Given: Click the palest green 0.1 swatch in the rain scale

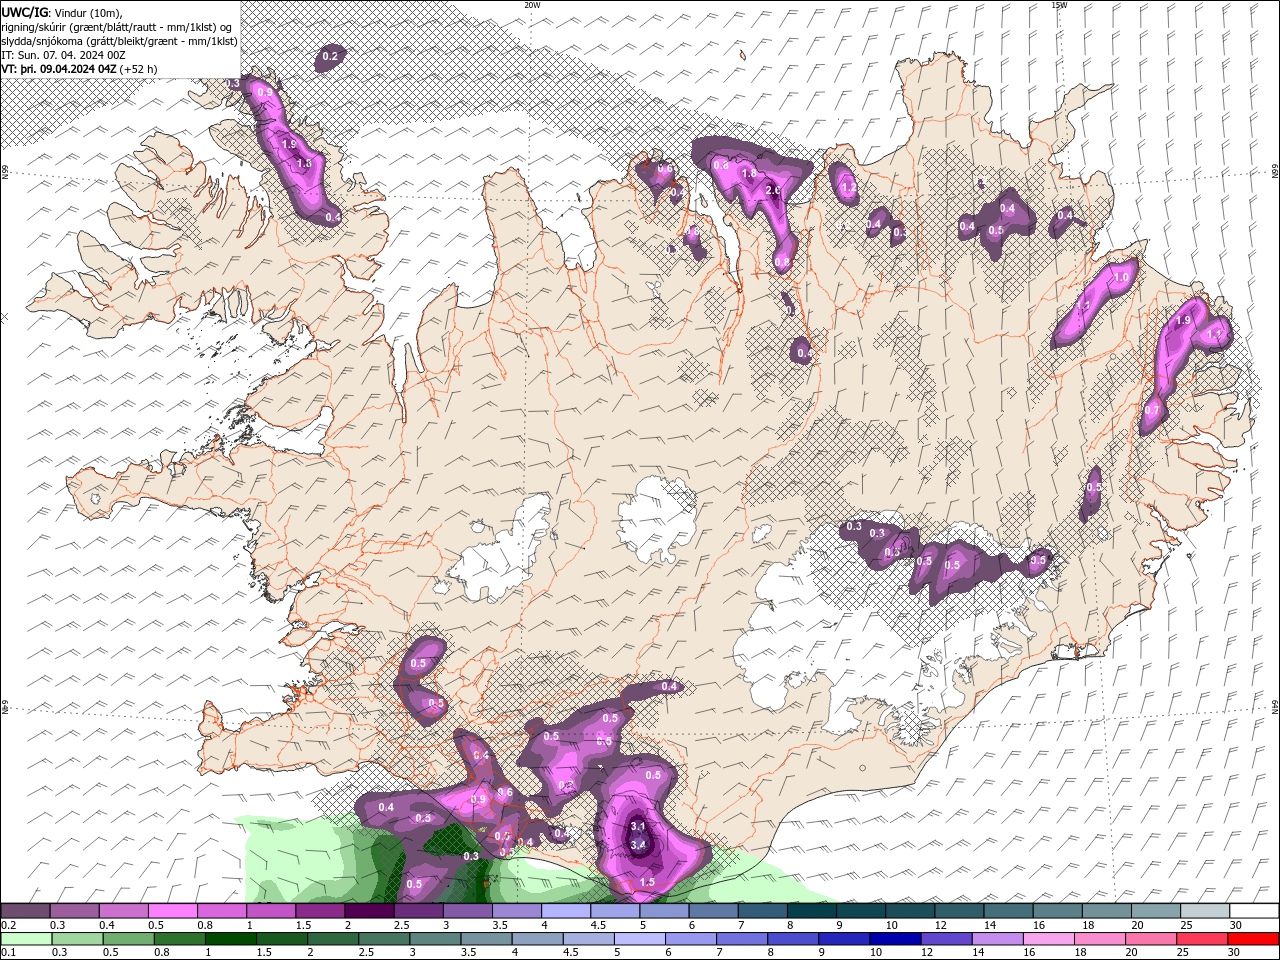Looking at the screenshot, I should [25, 939].
